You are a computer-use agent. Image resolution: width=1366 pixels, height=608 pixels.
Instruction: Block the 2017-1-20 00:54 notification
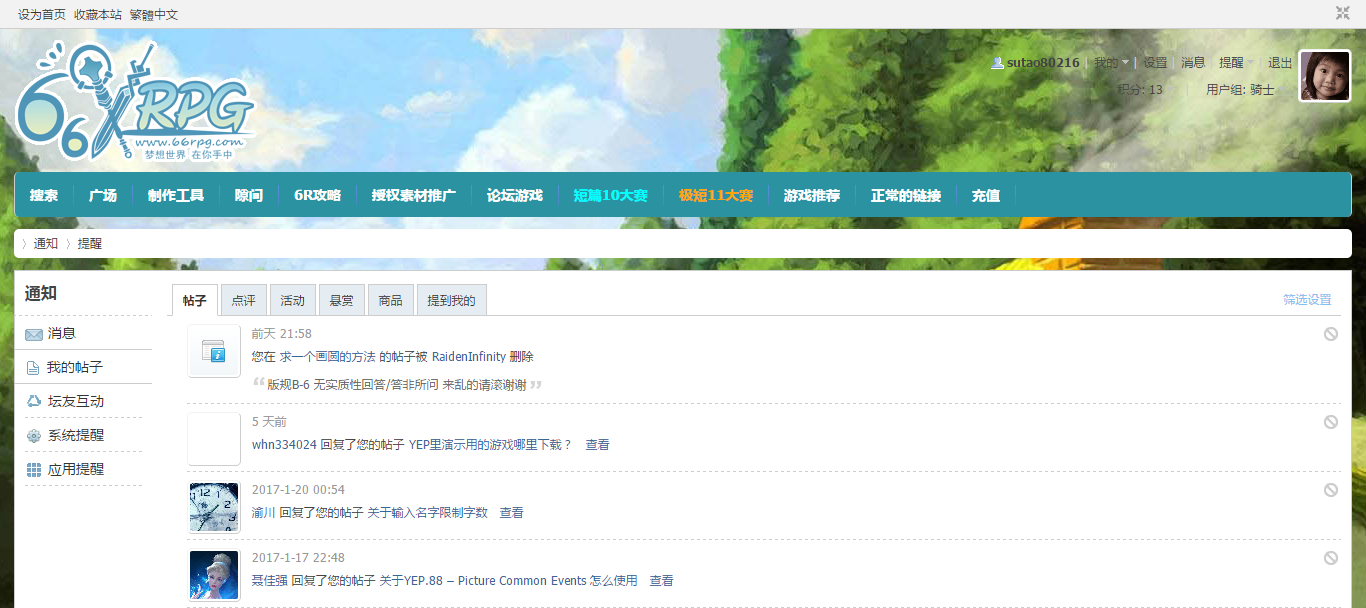click(1331, 490)
